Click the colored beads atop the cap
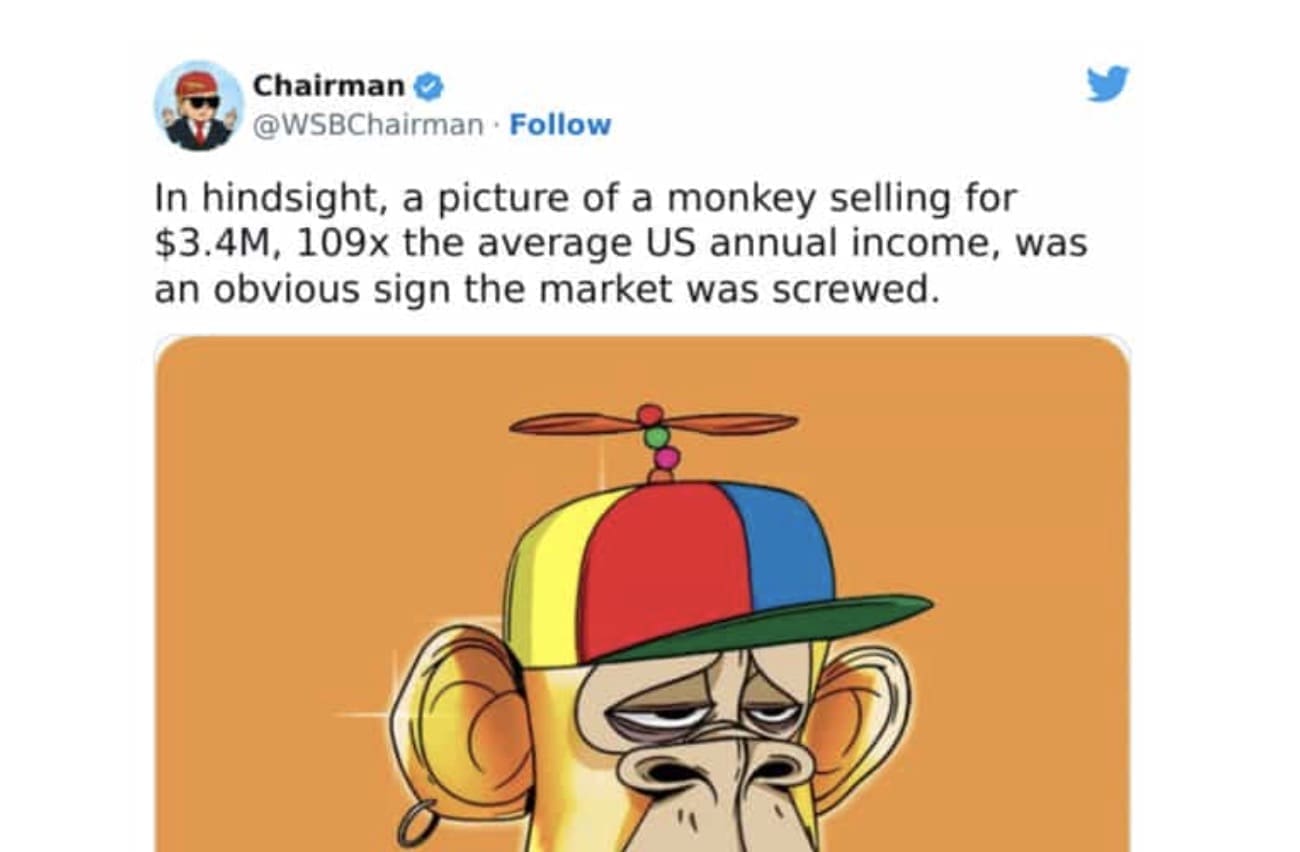 tap(656, 440)
